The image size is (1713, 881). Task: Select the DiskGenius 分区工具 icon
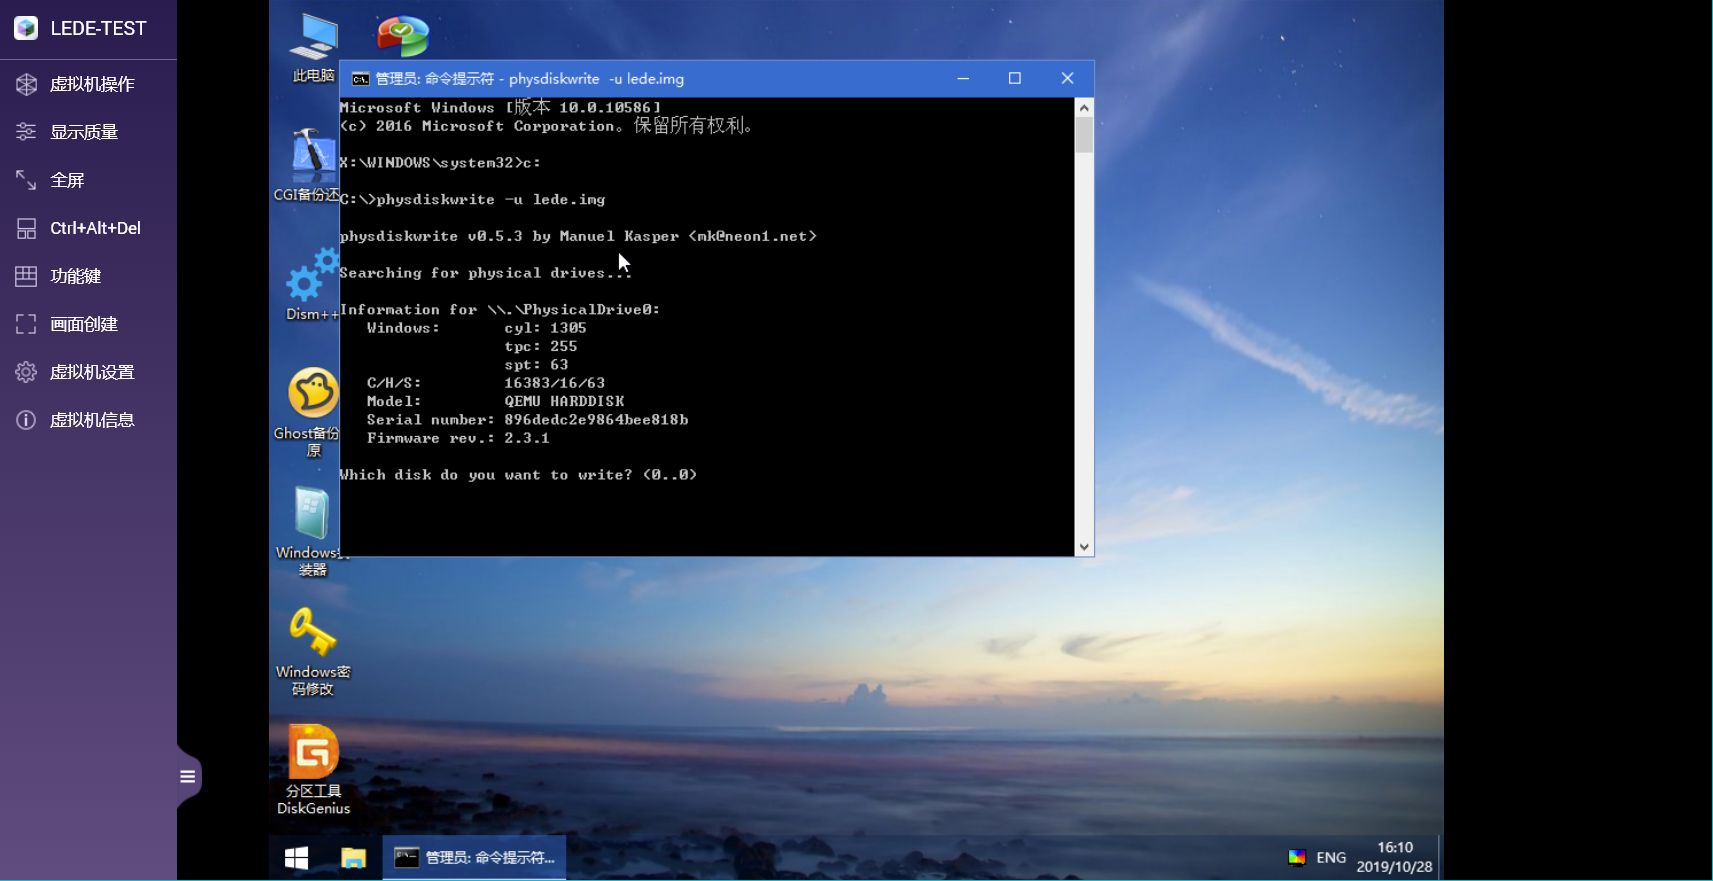pos(313,770)
